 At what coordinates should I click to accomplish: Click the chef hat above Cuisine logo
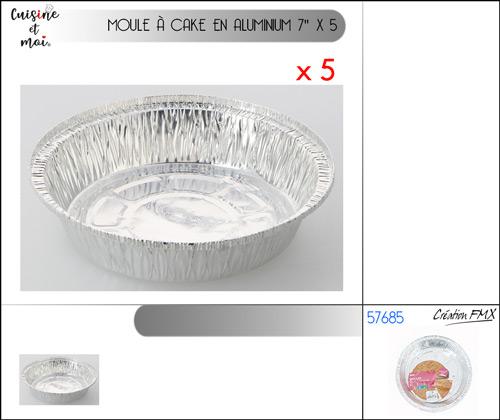[49, 8]
